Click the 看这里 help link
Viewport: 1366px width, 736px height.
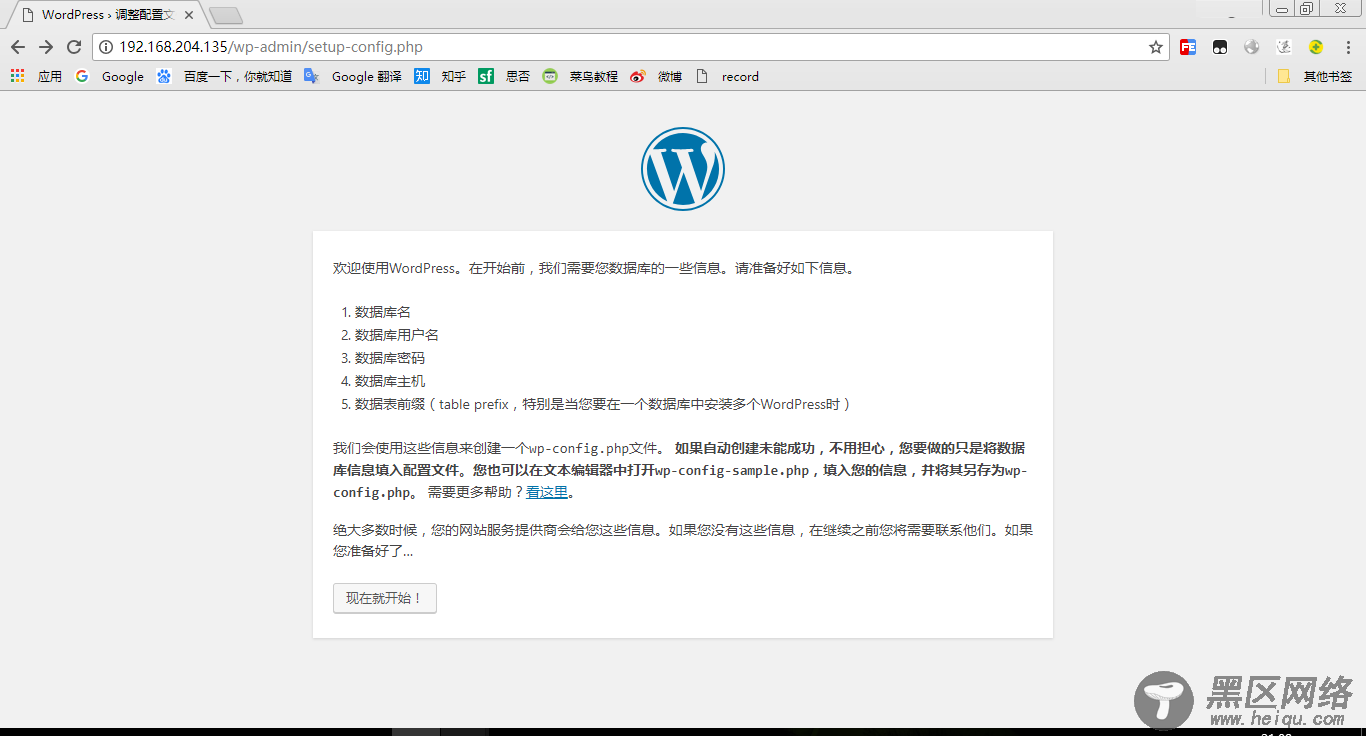click(547, 492)
